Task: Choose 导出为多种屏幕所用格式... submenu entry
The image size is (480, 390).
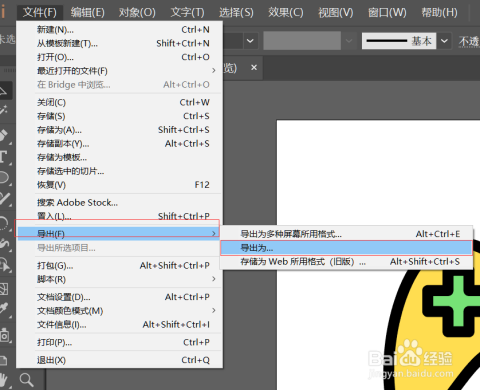Action: (346, 234)
